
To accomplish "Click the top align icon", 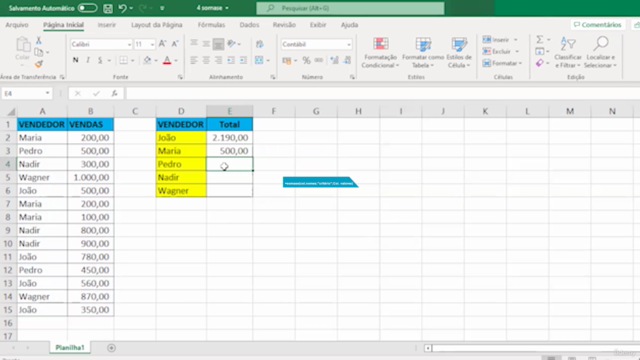I will click(194, 44).
